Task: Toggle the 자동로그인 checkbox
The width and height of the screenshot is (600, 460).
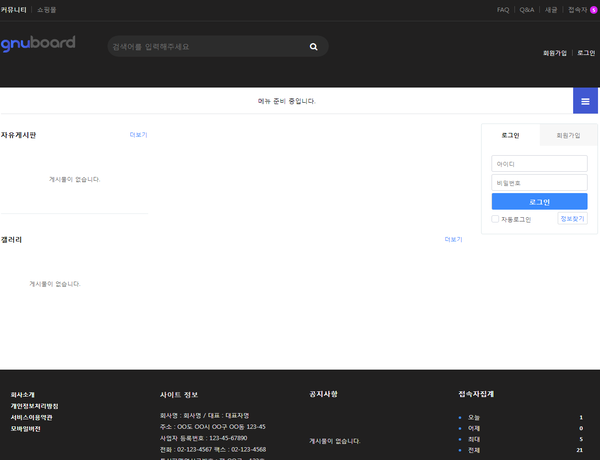Action: coord(495,219)
